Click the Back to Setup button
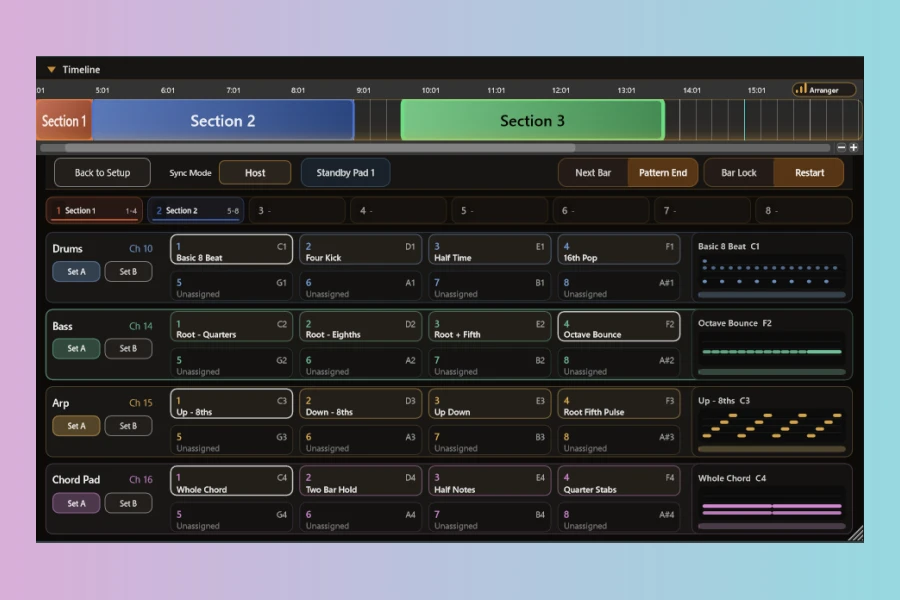The width and height of the screenshot is (900, 600). coord(102,173)
